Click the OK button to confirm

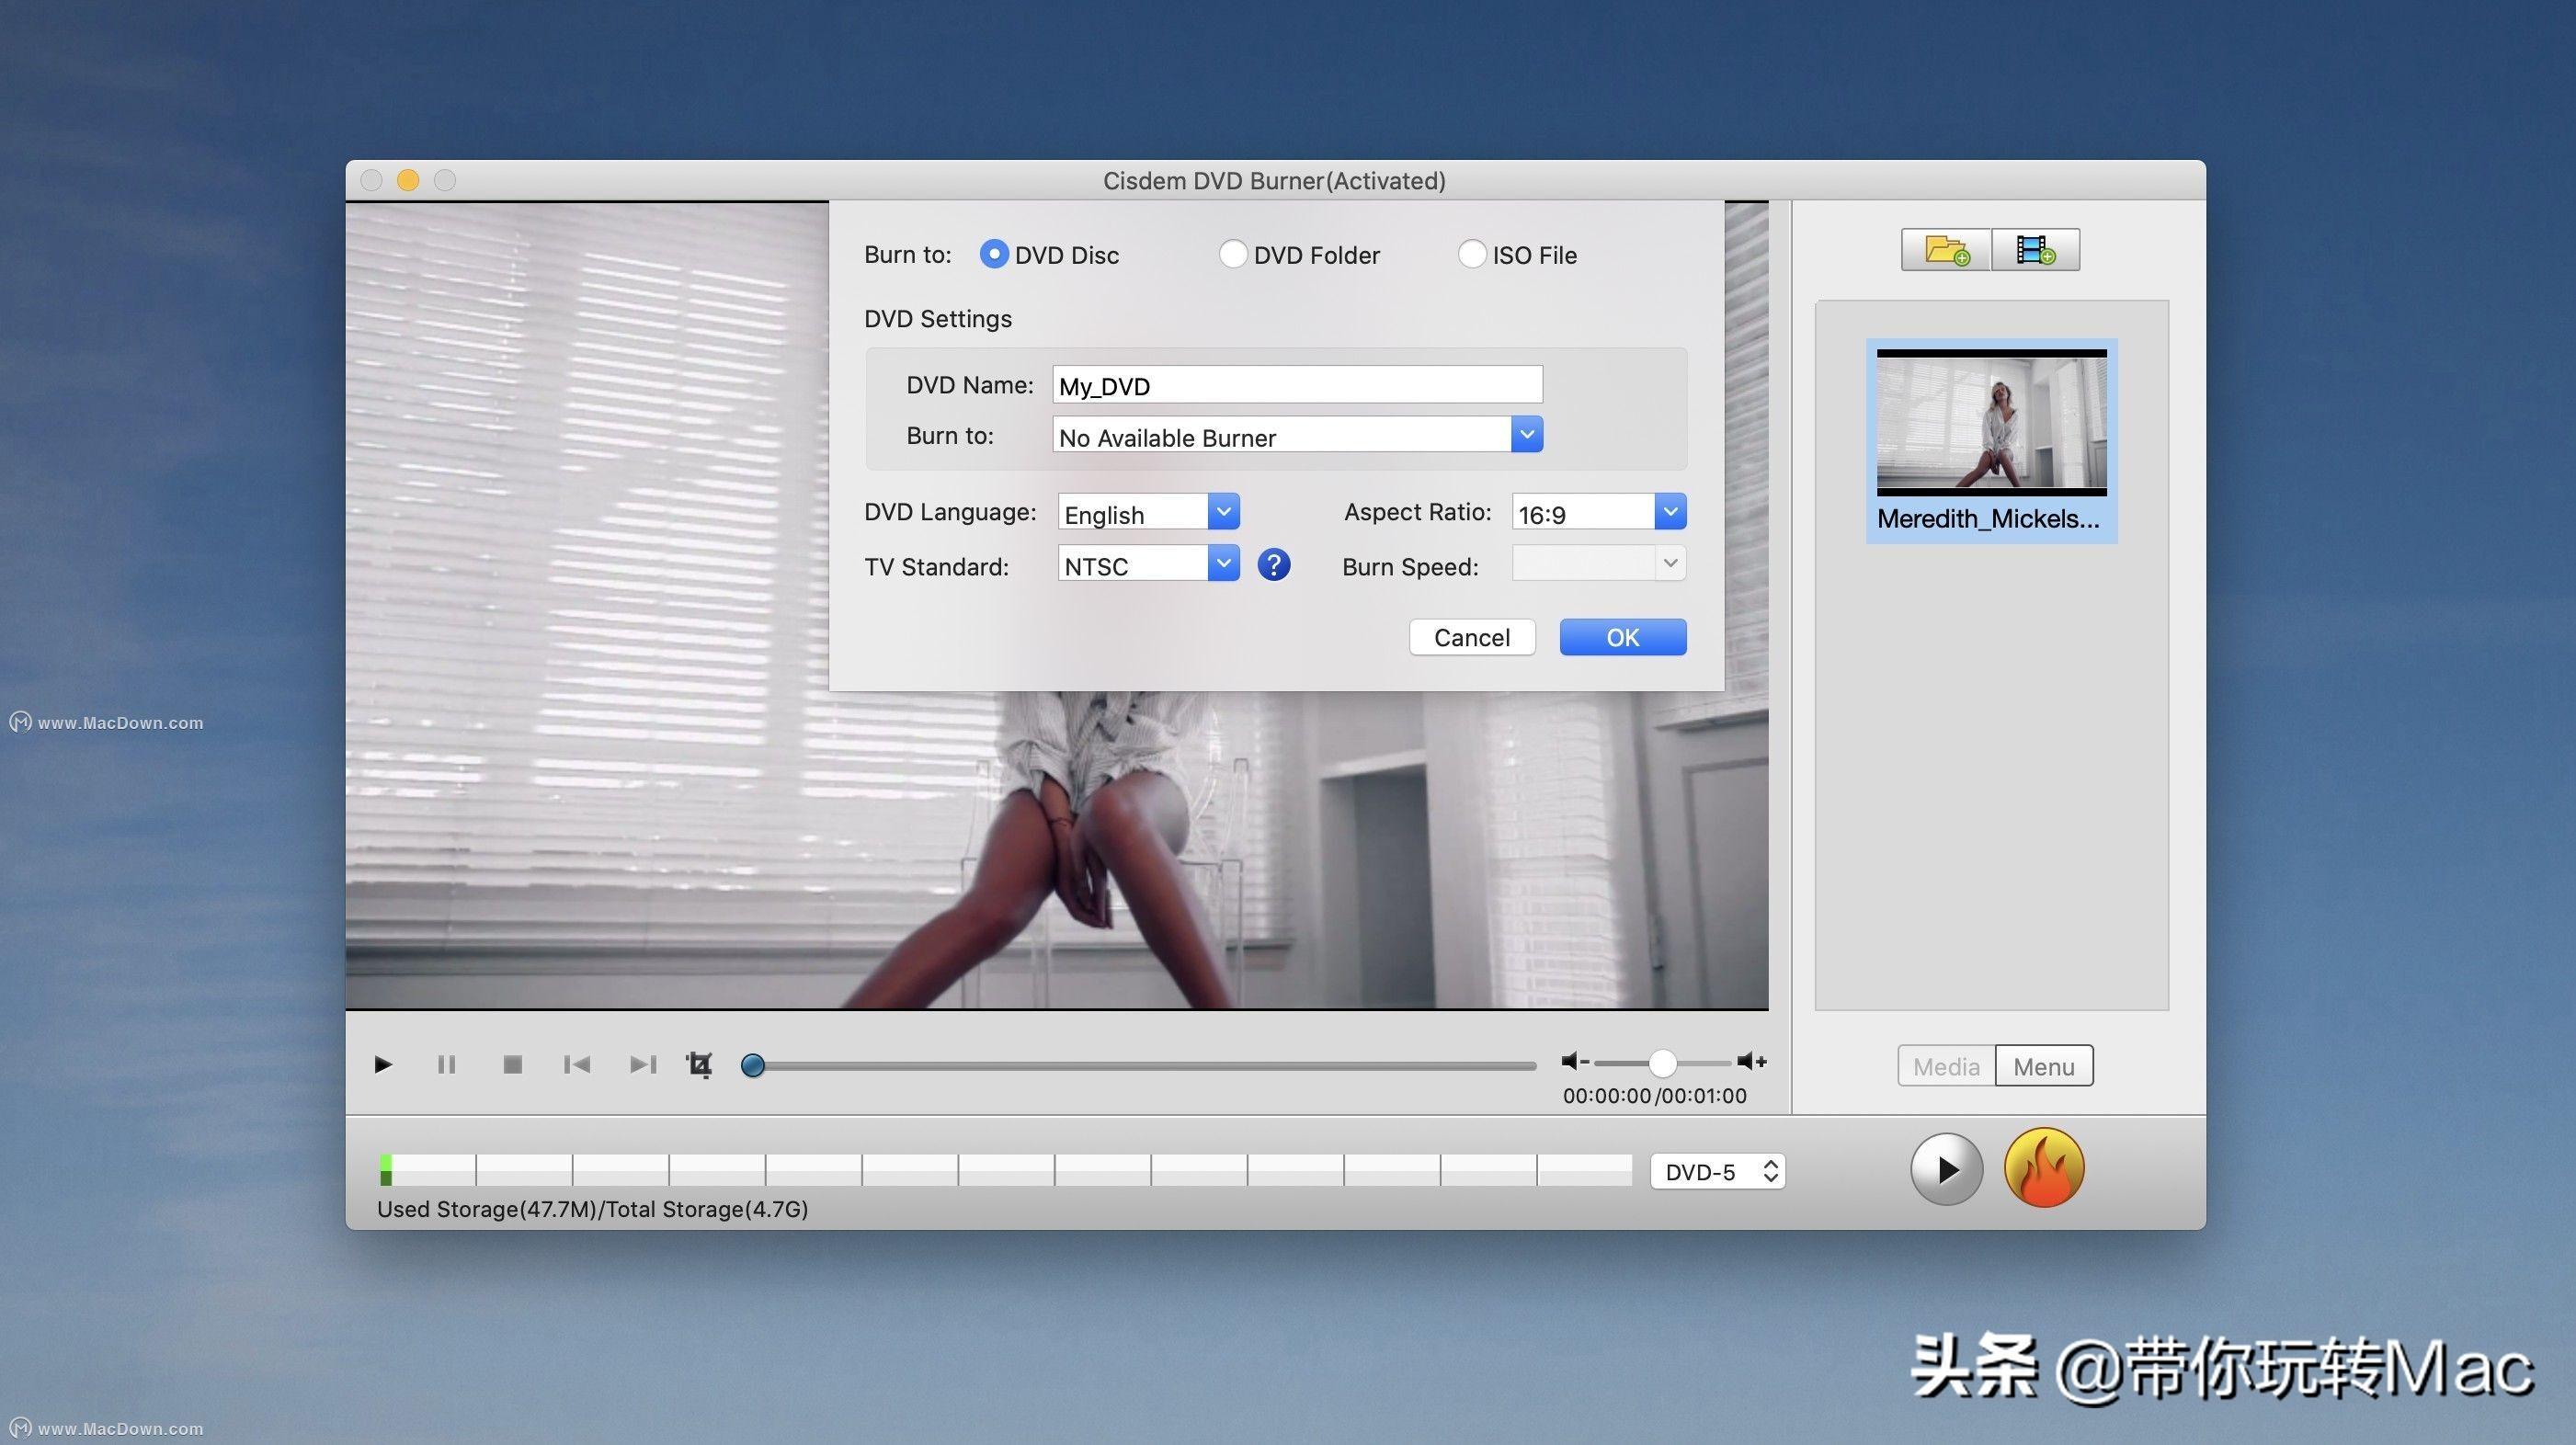click(1623, 635)
